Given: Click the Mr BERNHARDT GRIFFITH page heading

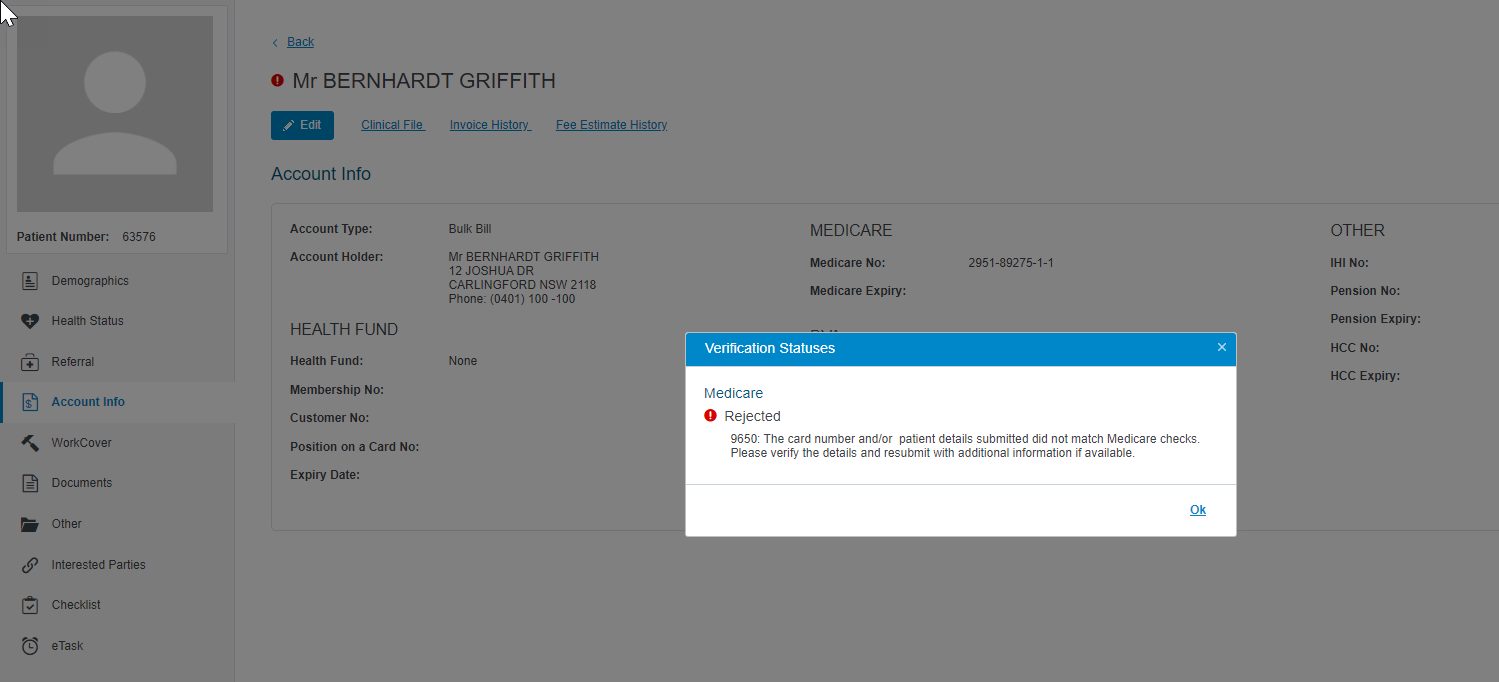Looking at the screenshot, I should 424,81.
